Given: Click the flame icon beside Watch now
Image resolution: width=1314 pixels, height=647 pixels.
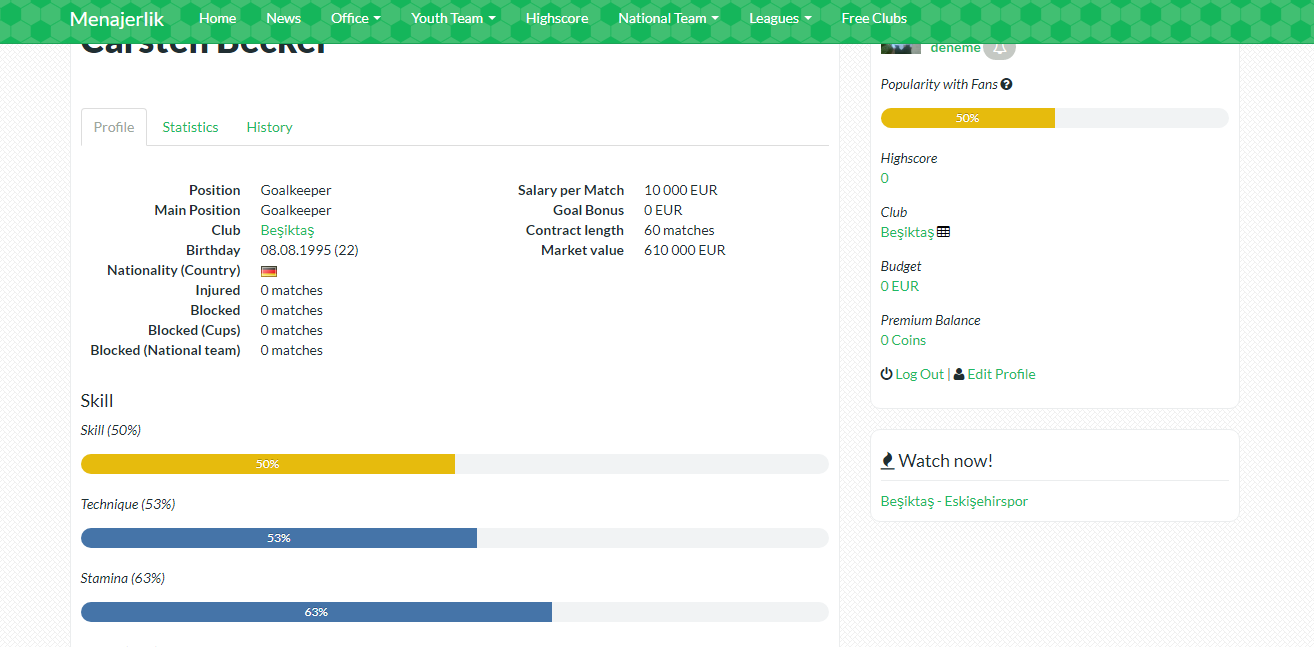Looking at the screenshot, I should coord(887,461).
